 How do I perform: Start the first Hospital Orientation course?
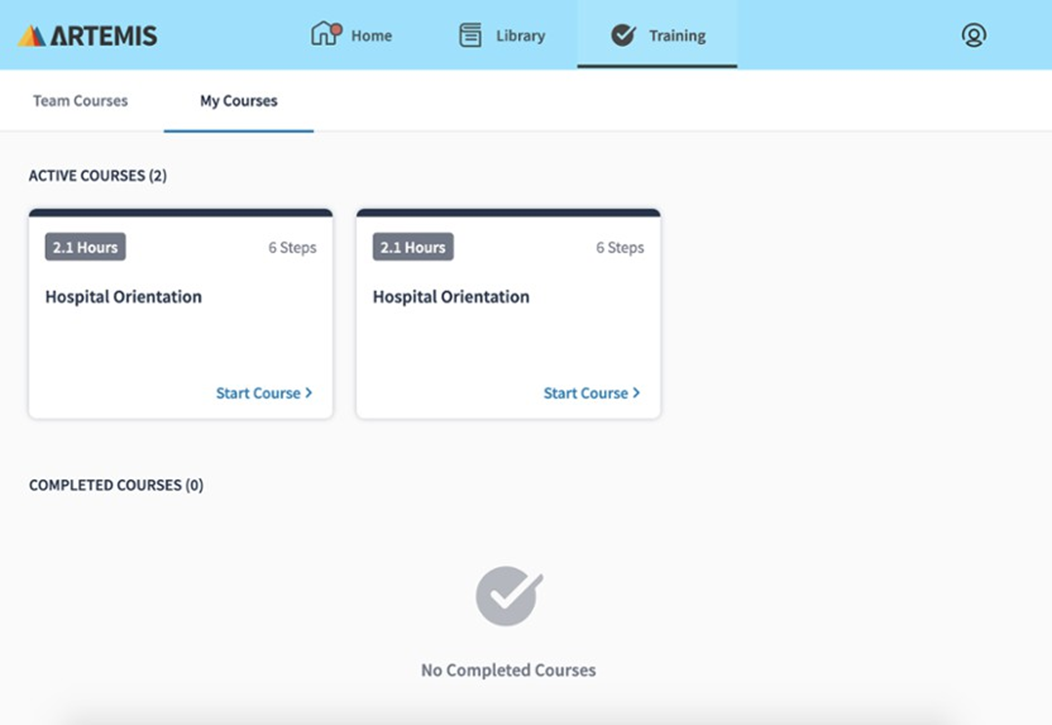click(258, 393)
